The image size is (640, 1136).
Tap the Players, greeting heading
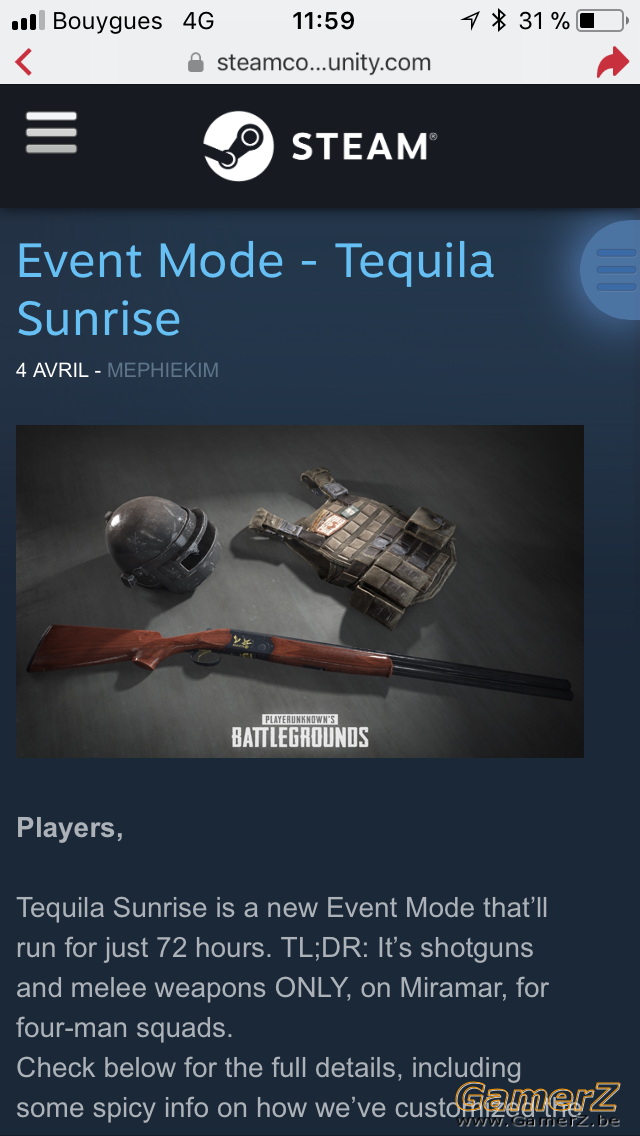coord(70,827)
